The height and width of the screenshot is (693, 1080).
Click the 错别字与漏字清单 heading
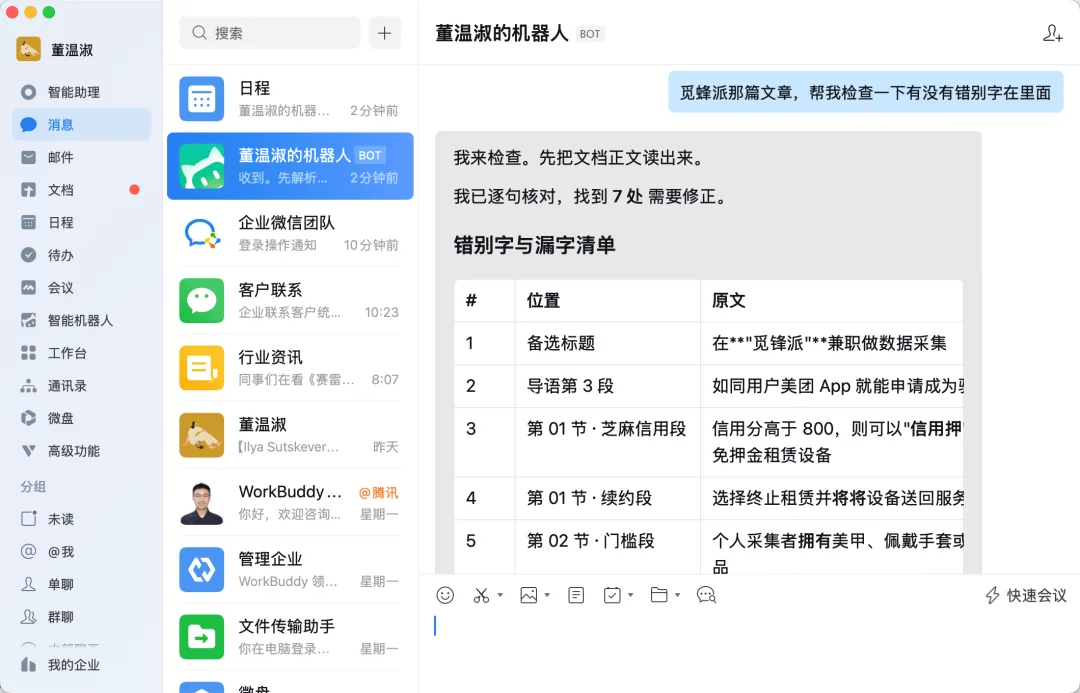pos(534,245)
